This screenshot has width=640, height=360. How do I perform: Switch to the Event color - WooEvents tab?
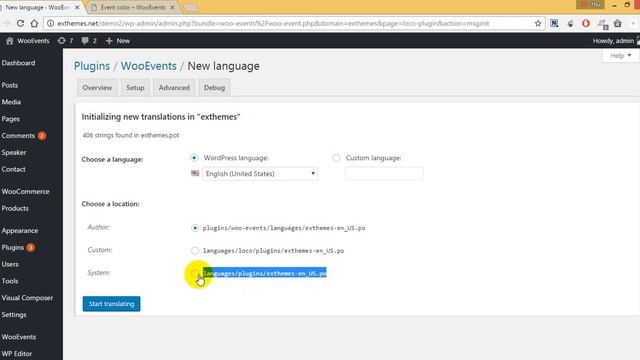point(133,7)
